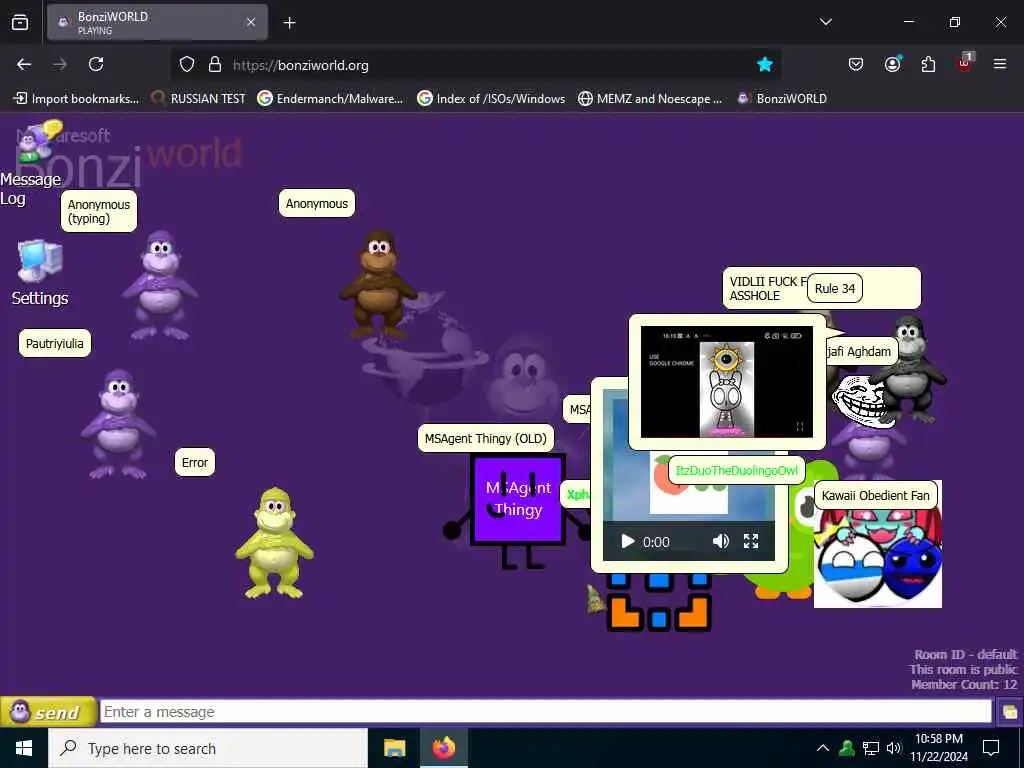This screenshot has width=1024, height=768.
Task: Click Pautriyiulia's purple Bonzi character
Action: click(x=118, y=424)
